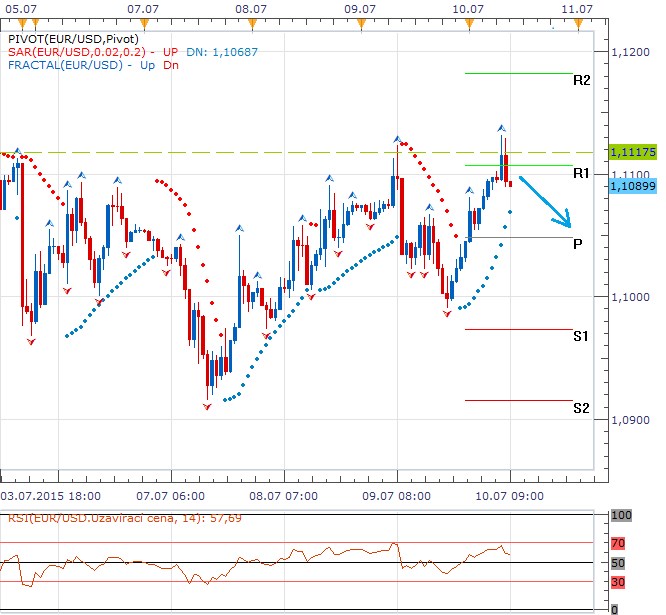The image size is (666, 615).
Task: Click the PIVOT(EUR/USD,Pivot) indicator label
Action: pyautogui.click(x=73, y=39)
